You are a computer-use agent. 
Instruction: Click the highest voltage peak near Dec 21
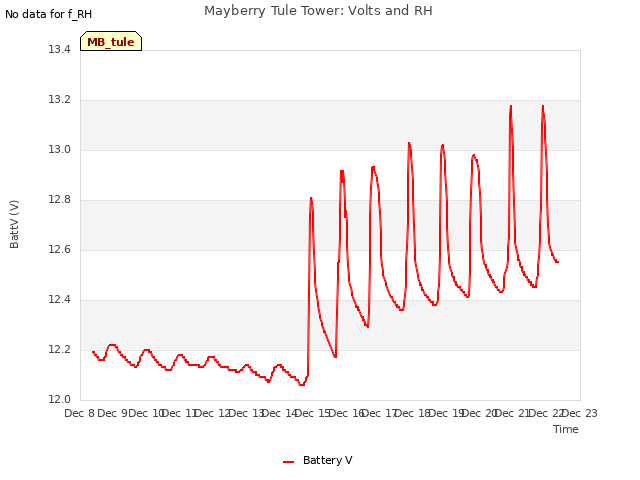coord(511,106)
